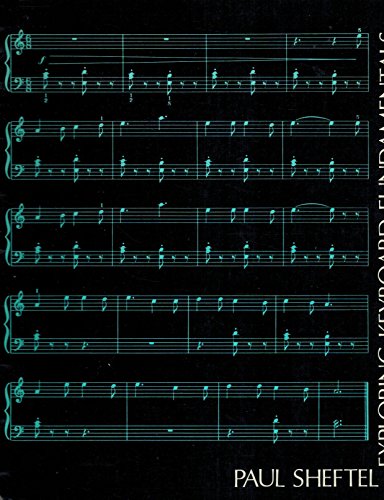Click the treble clef of the top system
This screenshot has height=500, width=384.
21,42
